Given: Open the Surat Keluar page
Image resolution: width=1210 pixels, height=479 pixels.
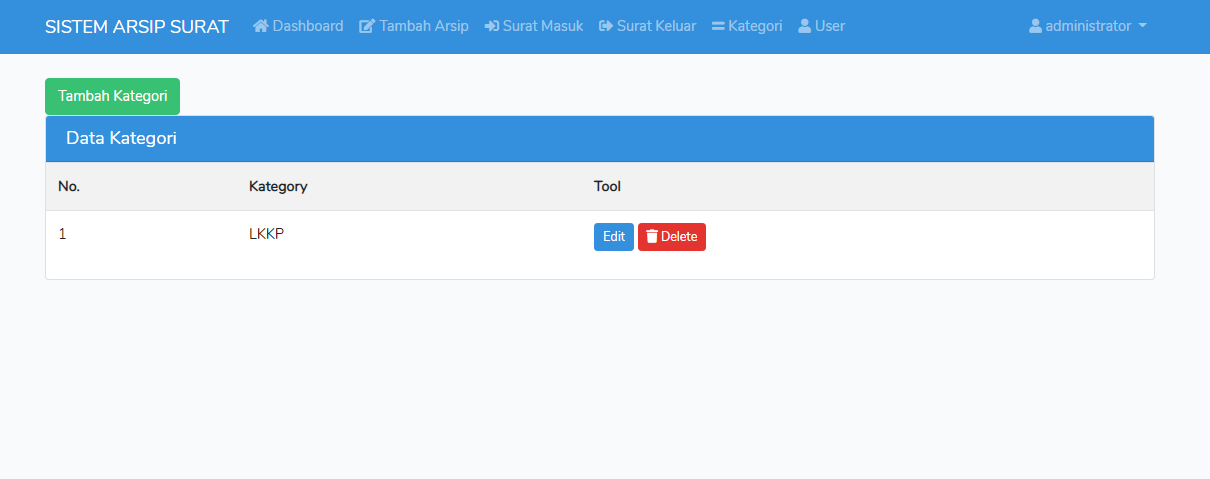Looking at the screenshot, I should tap(647, 26).
